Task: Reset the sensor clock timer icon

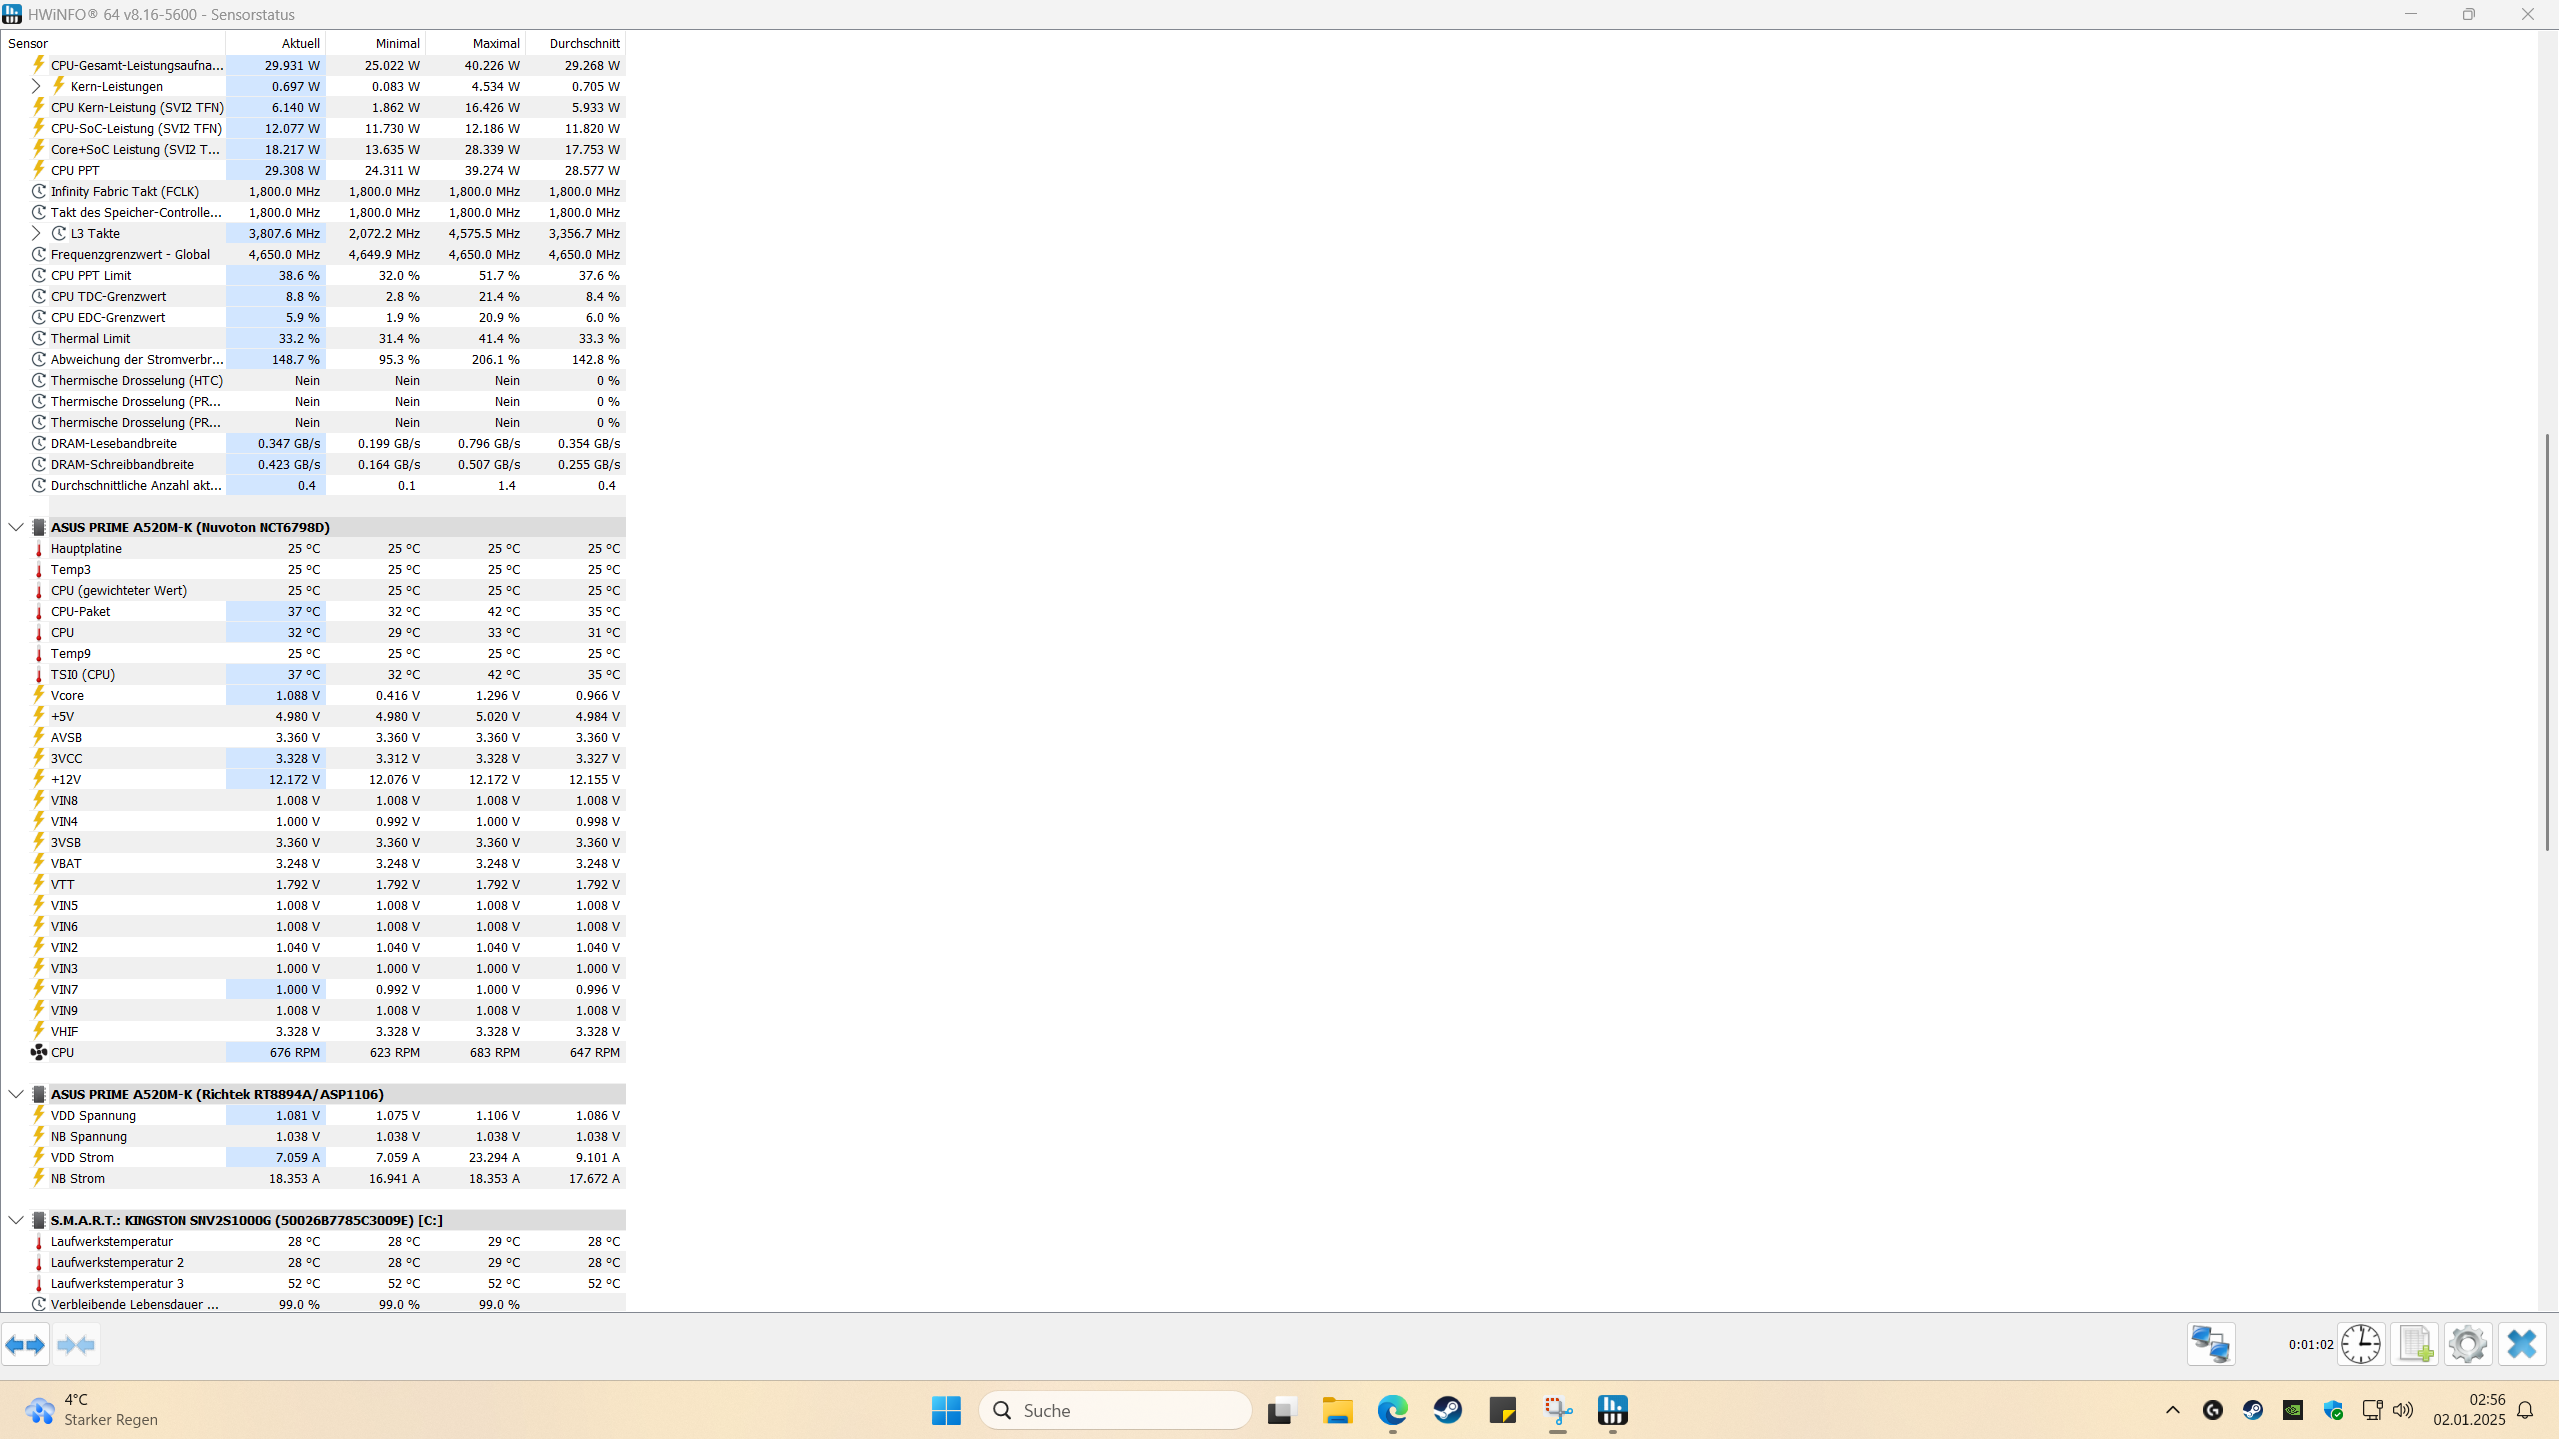Action: 2361,1344
